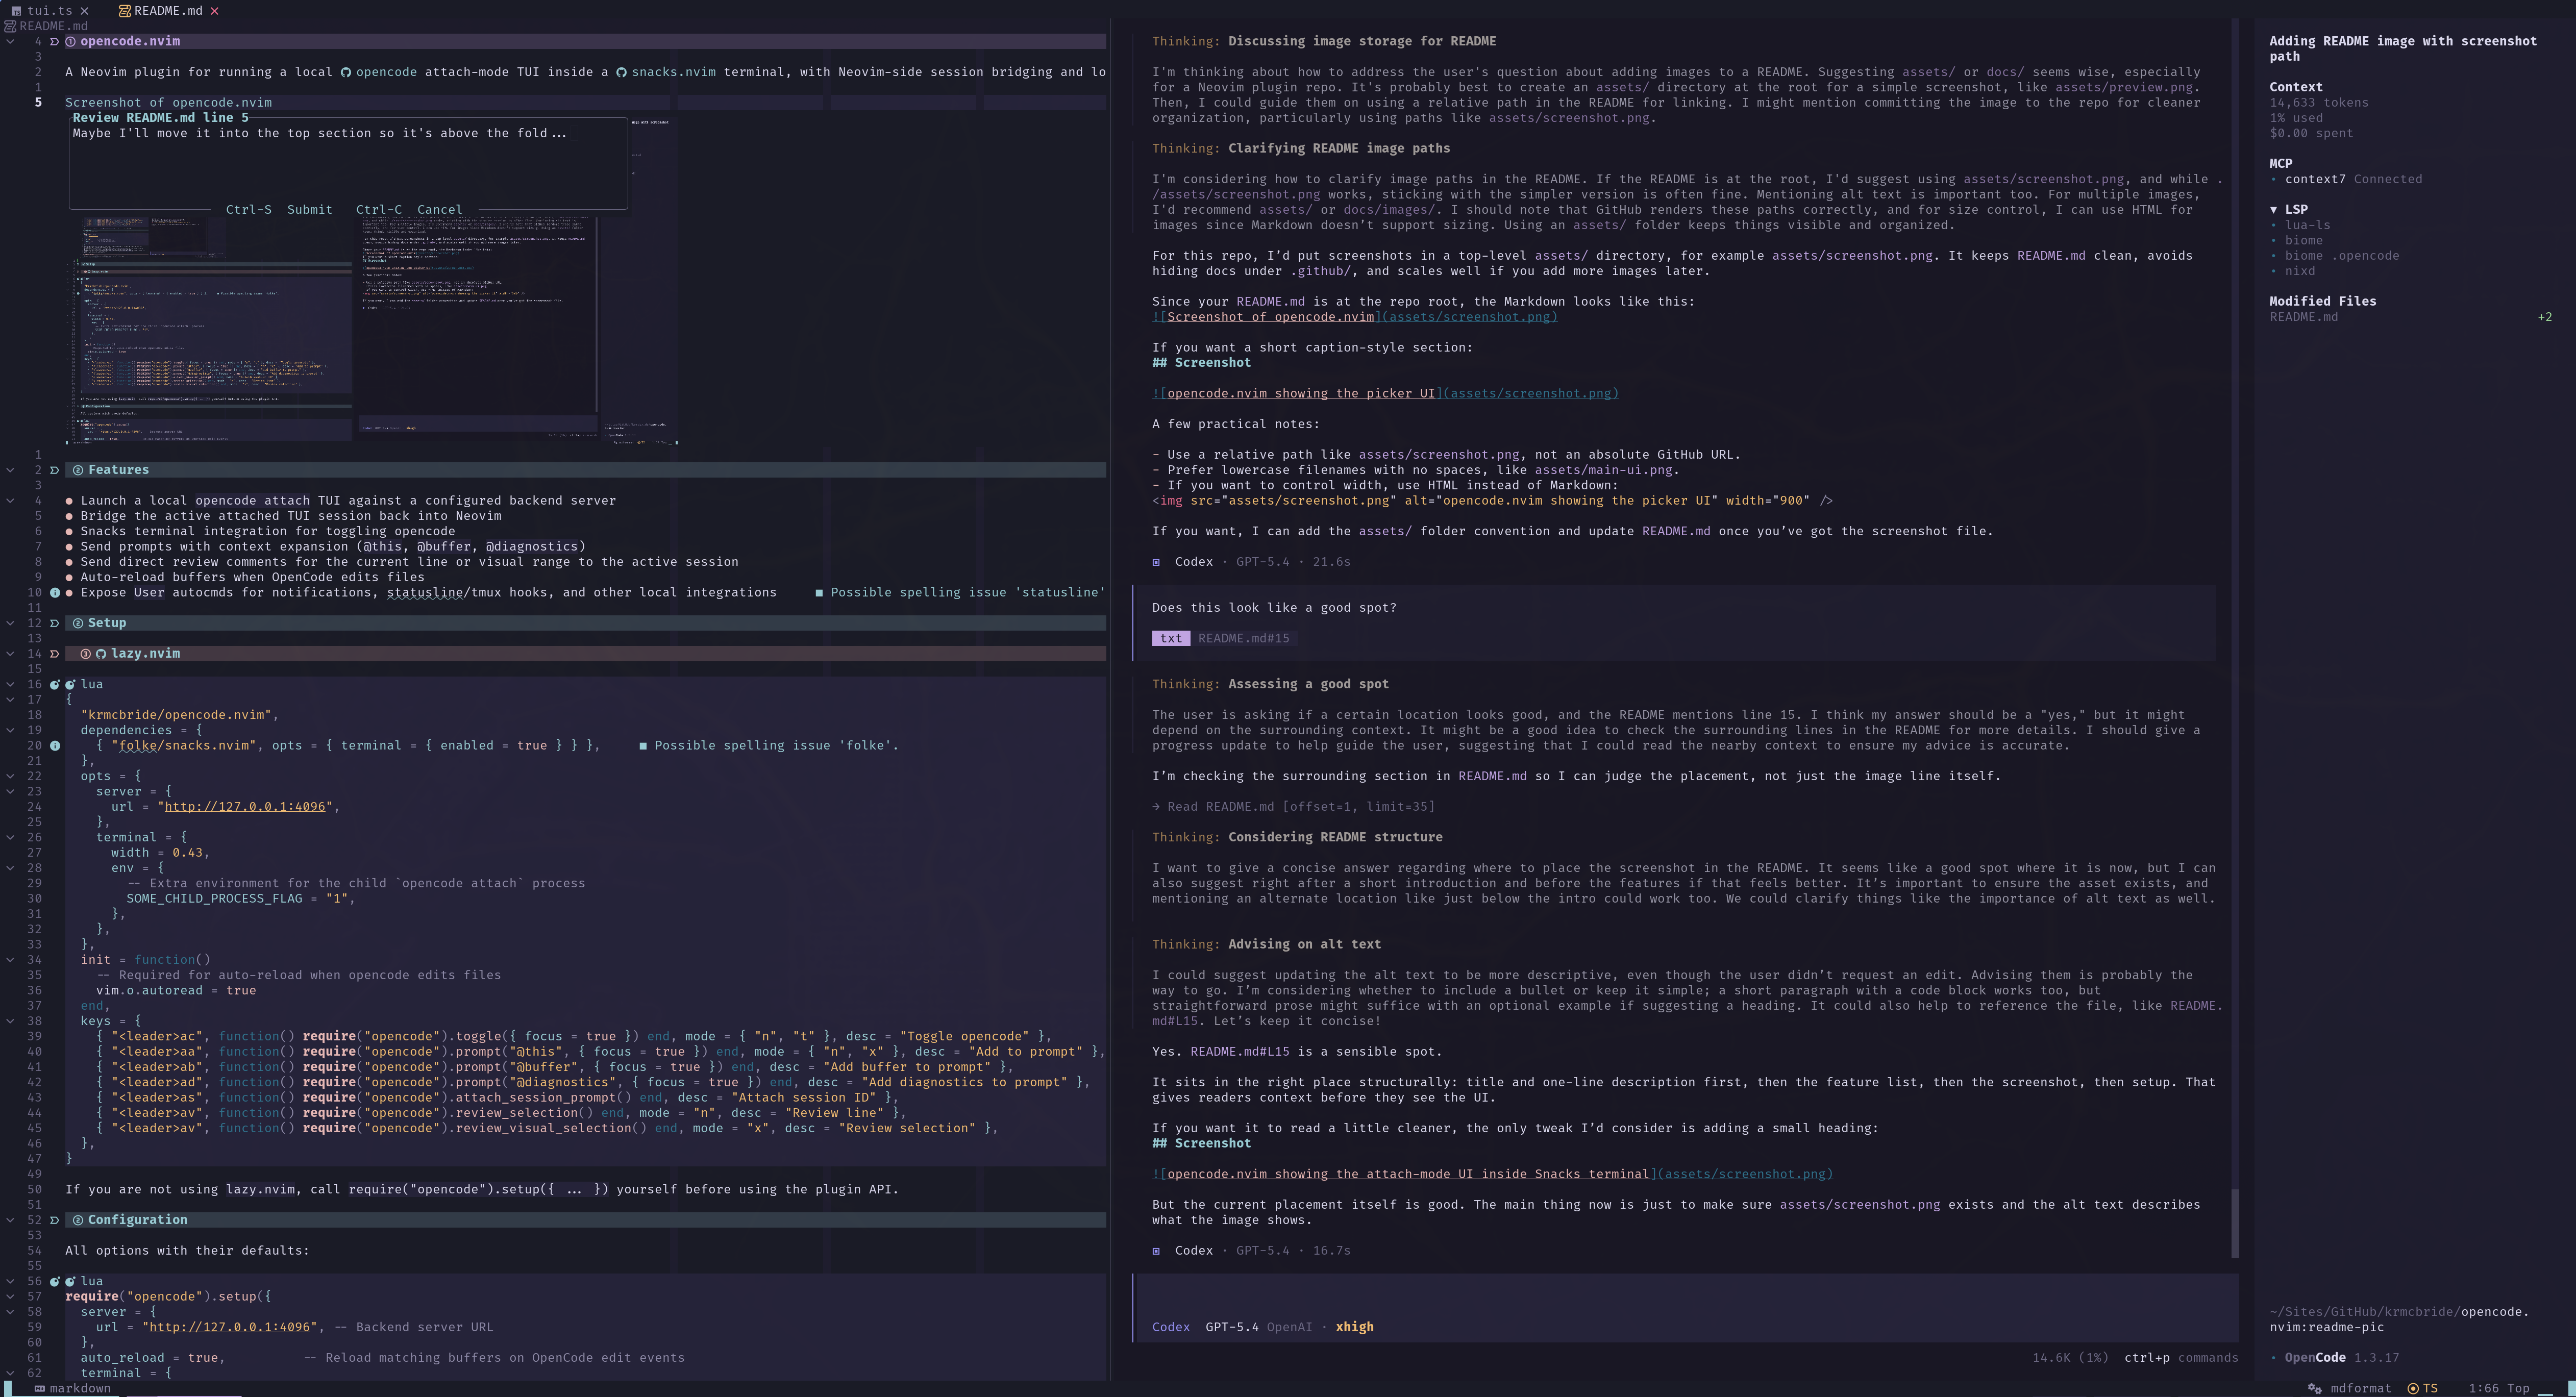The height and width of the screenshot is (1397, 2576).
Task: Click the H2 icon before Setup
Action: click(x=78, y=623)
